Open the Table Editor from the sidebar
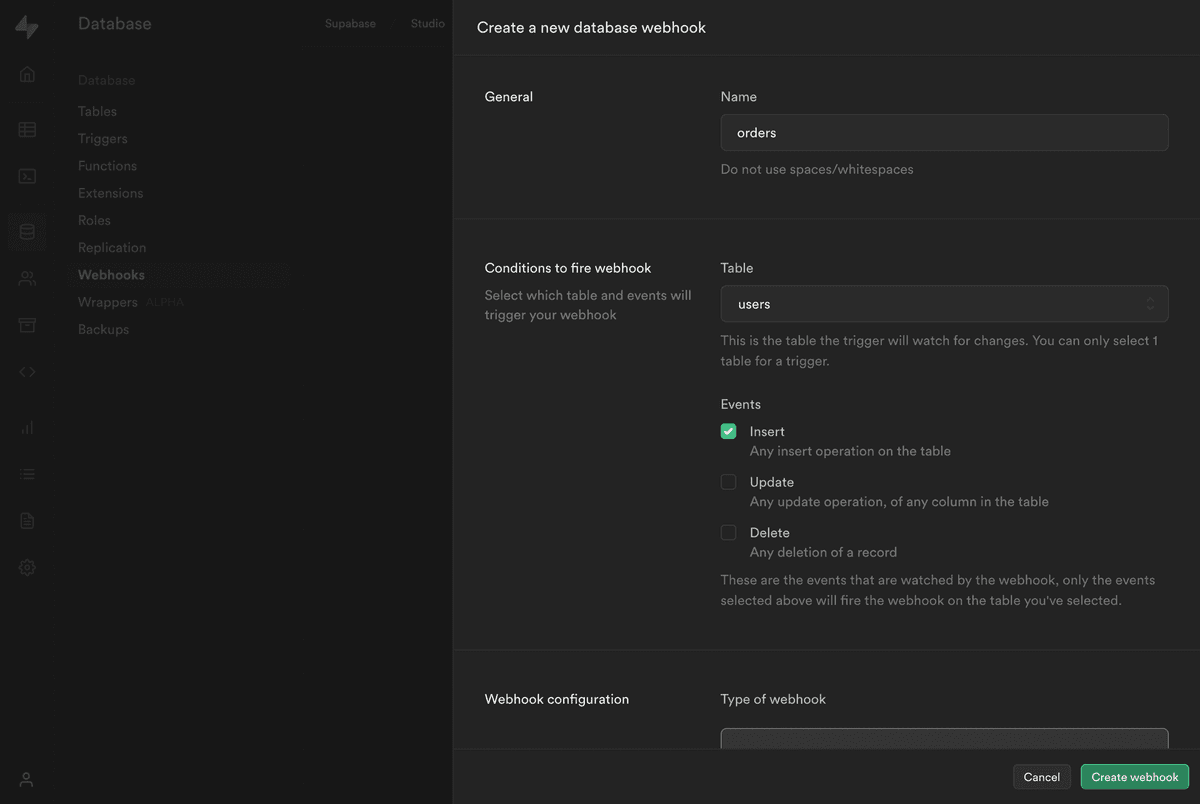1200x804 pixels. (x=26, y=129)
